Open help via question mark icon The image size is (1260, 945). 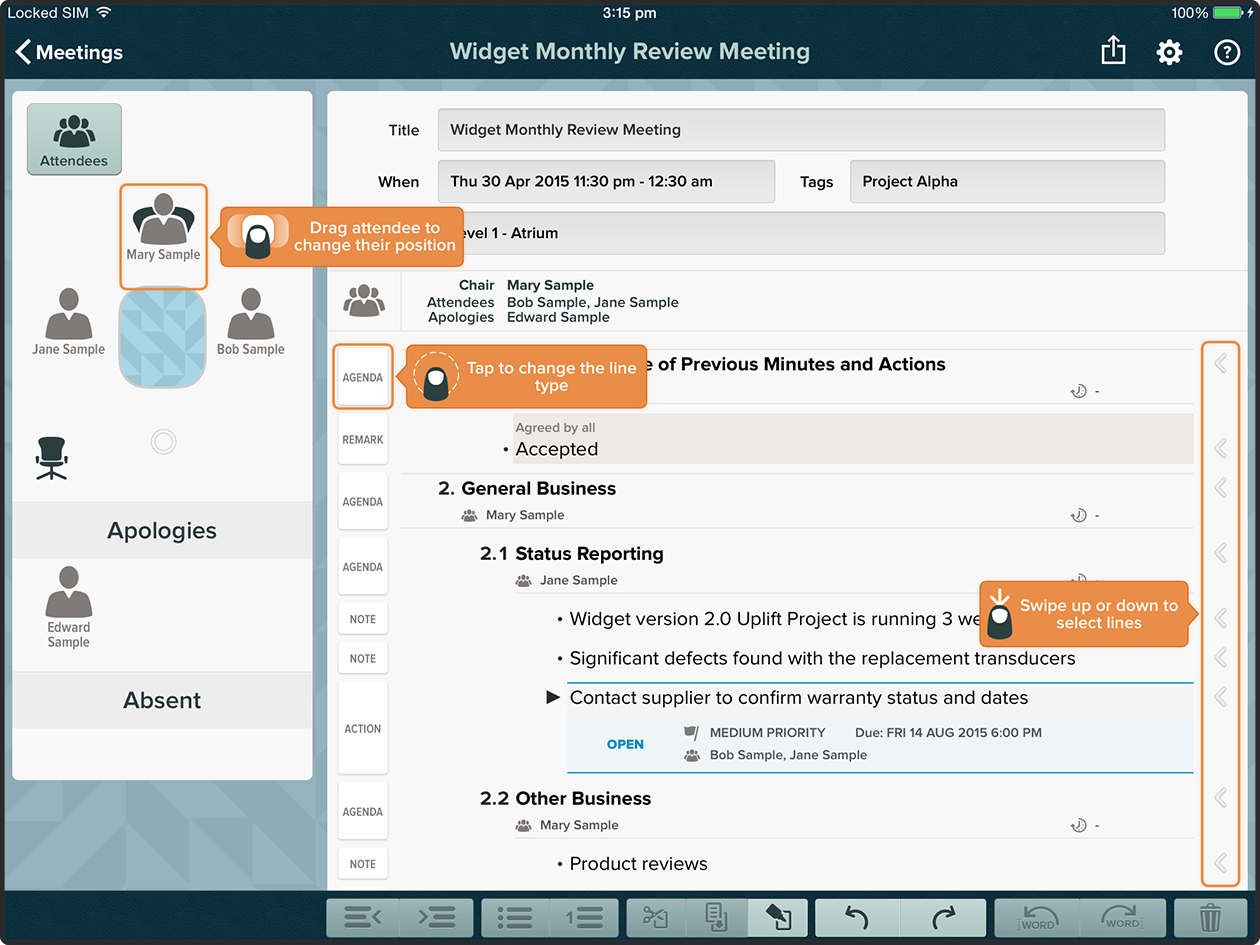[x=1226, y=52]
